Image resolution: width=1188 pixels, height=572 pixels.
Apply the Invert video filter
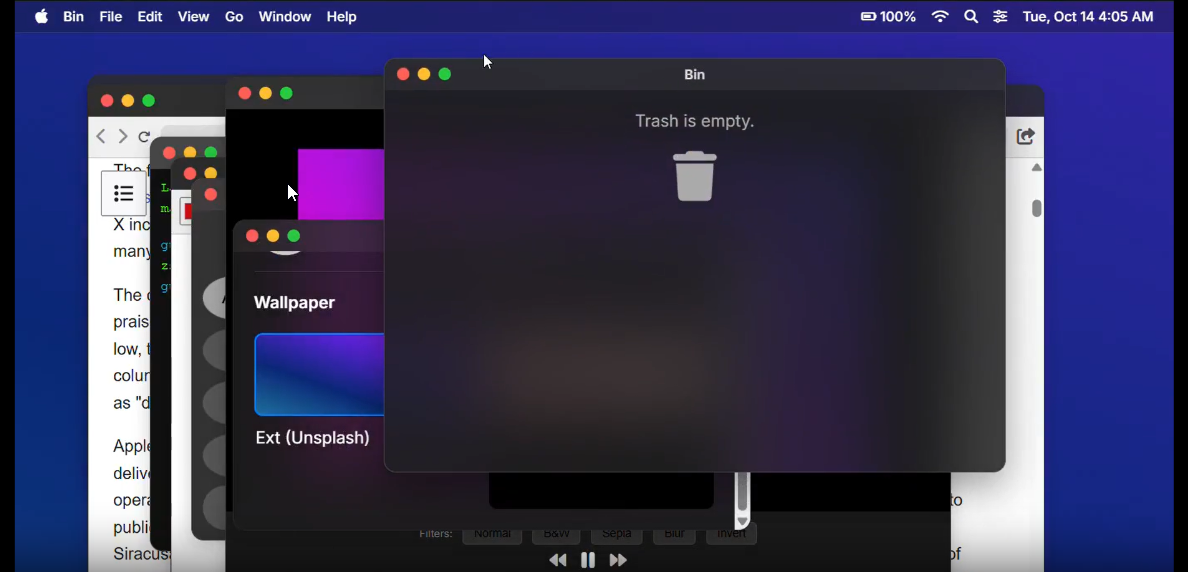(731, 533)
